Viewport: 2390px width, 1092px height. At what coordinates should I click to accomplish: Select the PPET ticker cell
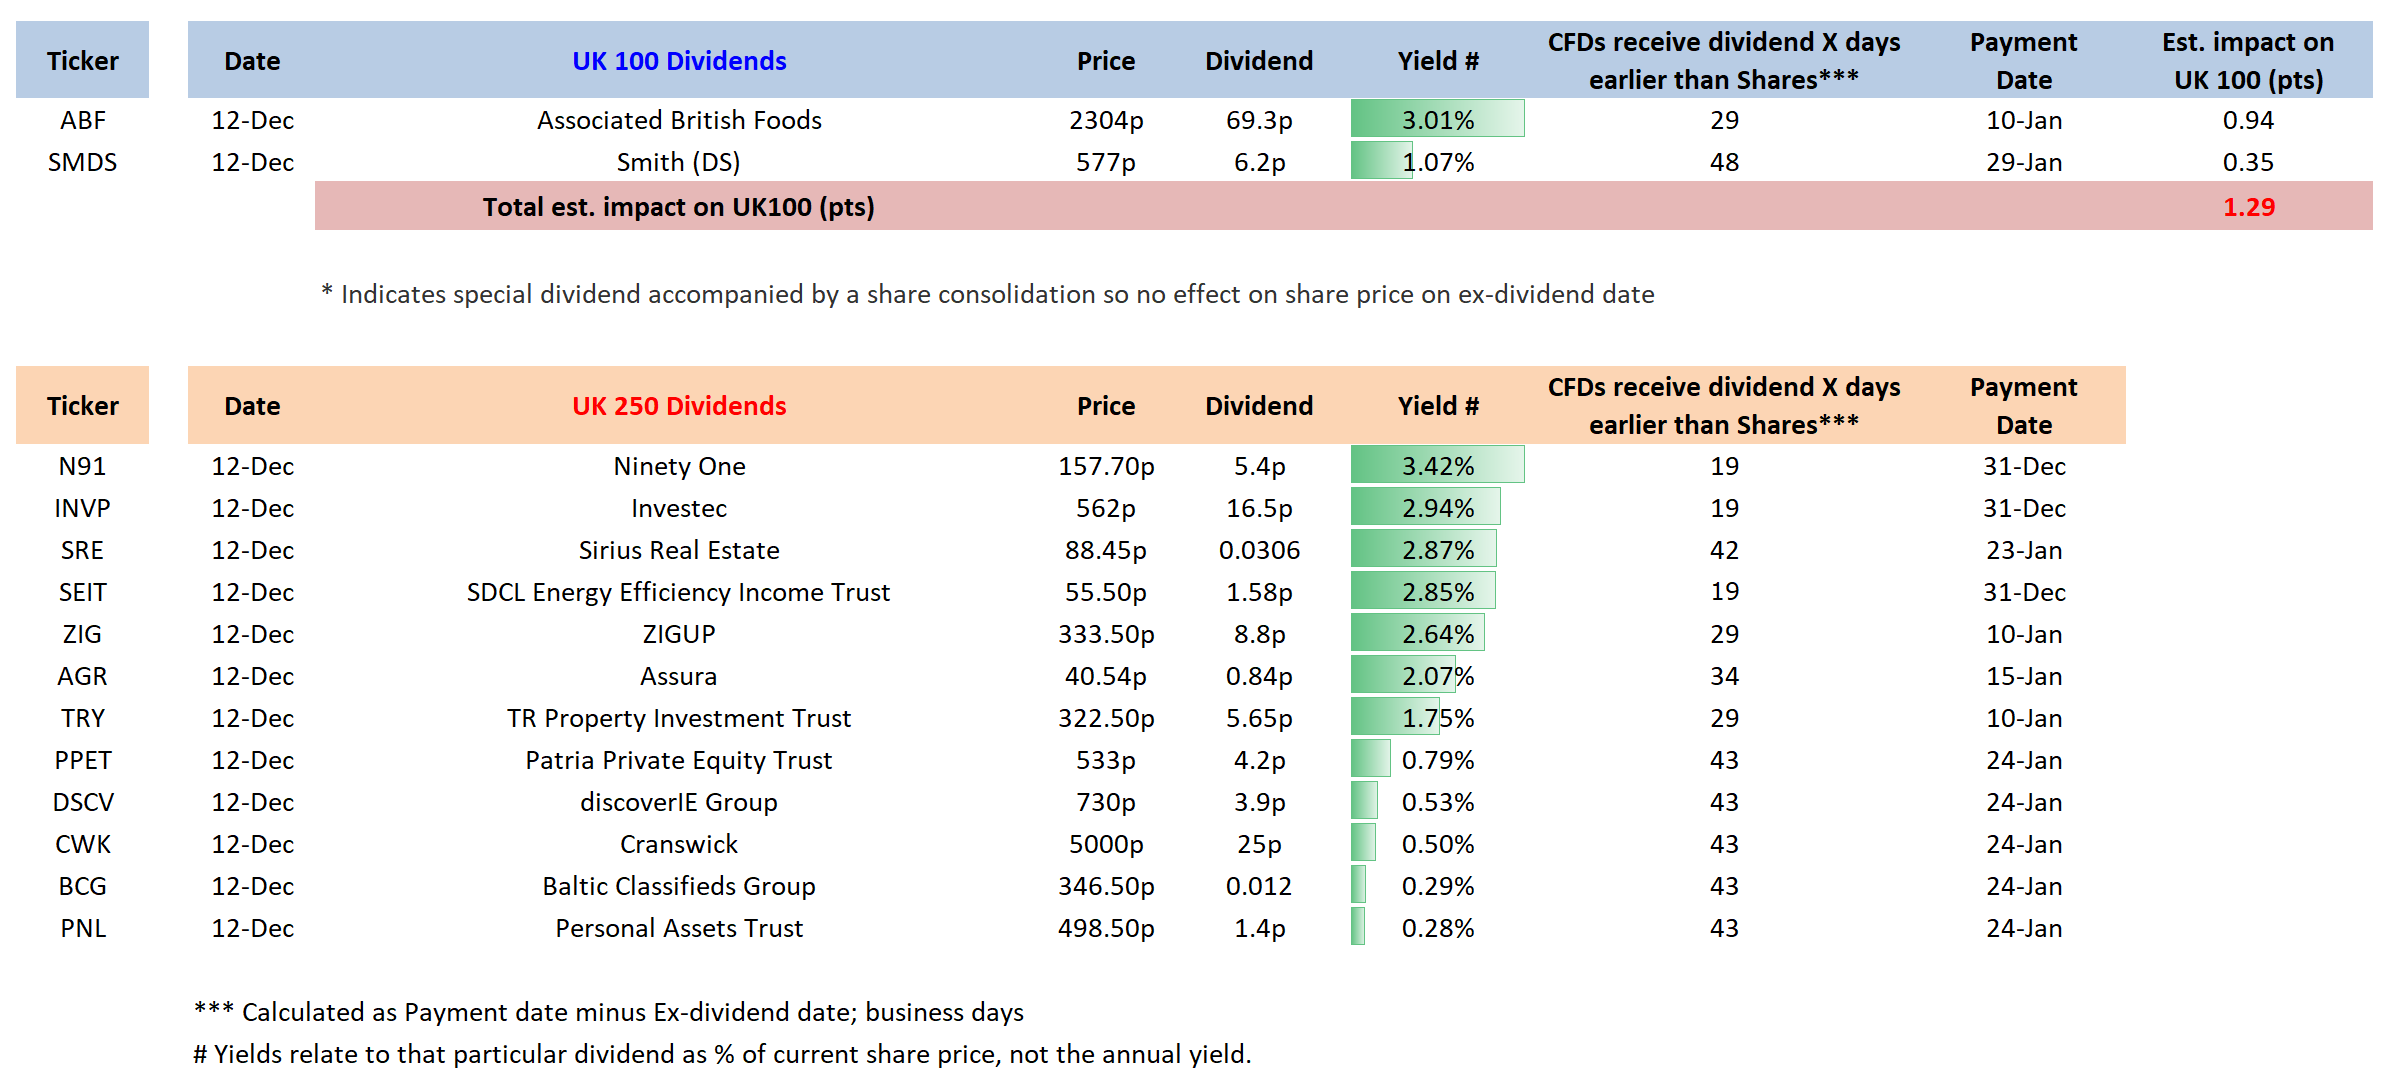coord(82,760)
